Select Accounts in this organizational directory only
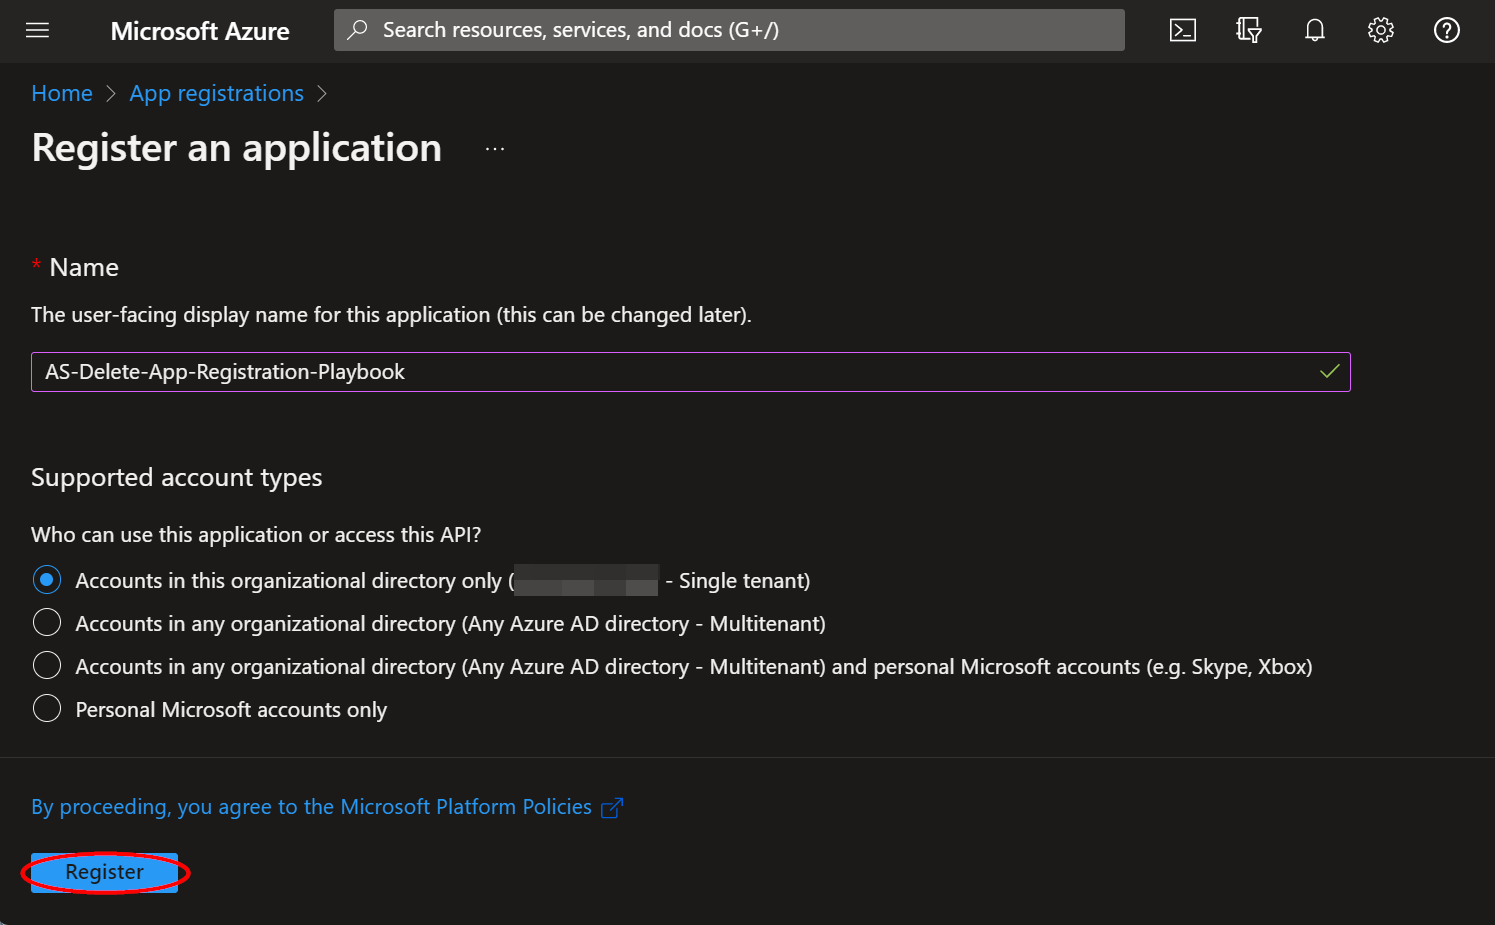Viewport: 1495px width, 925px height. pos(47,580)
